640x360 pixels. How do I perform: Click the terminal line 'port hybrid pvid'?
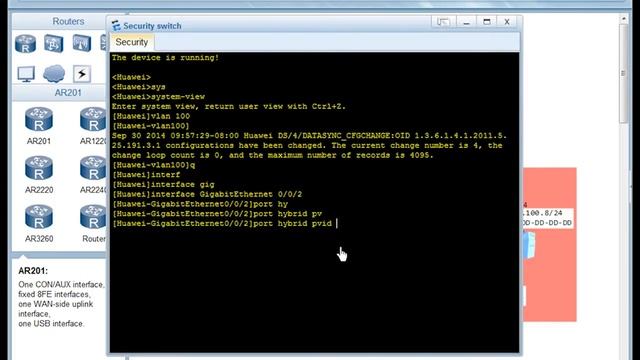coord(222,224)
